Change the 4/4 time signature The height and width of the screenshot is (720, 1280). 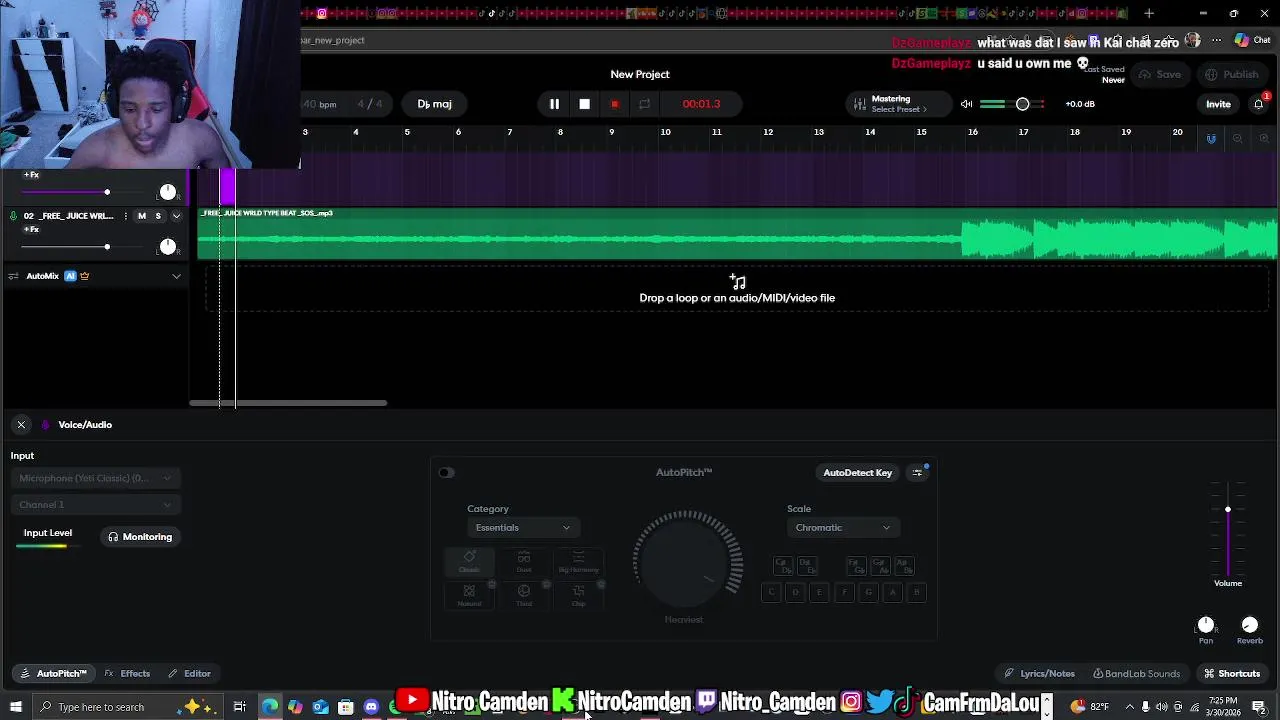370,104
